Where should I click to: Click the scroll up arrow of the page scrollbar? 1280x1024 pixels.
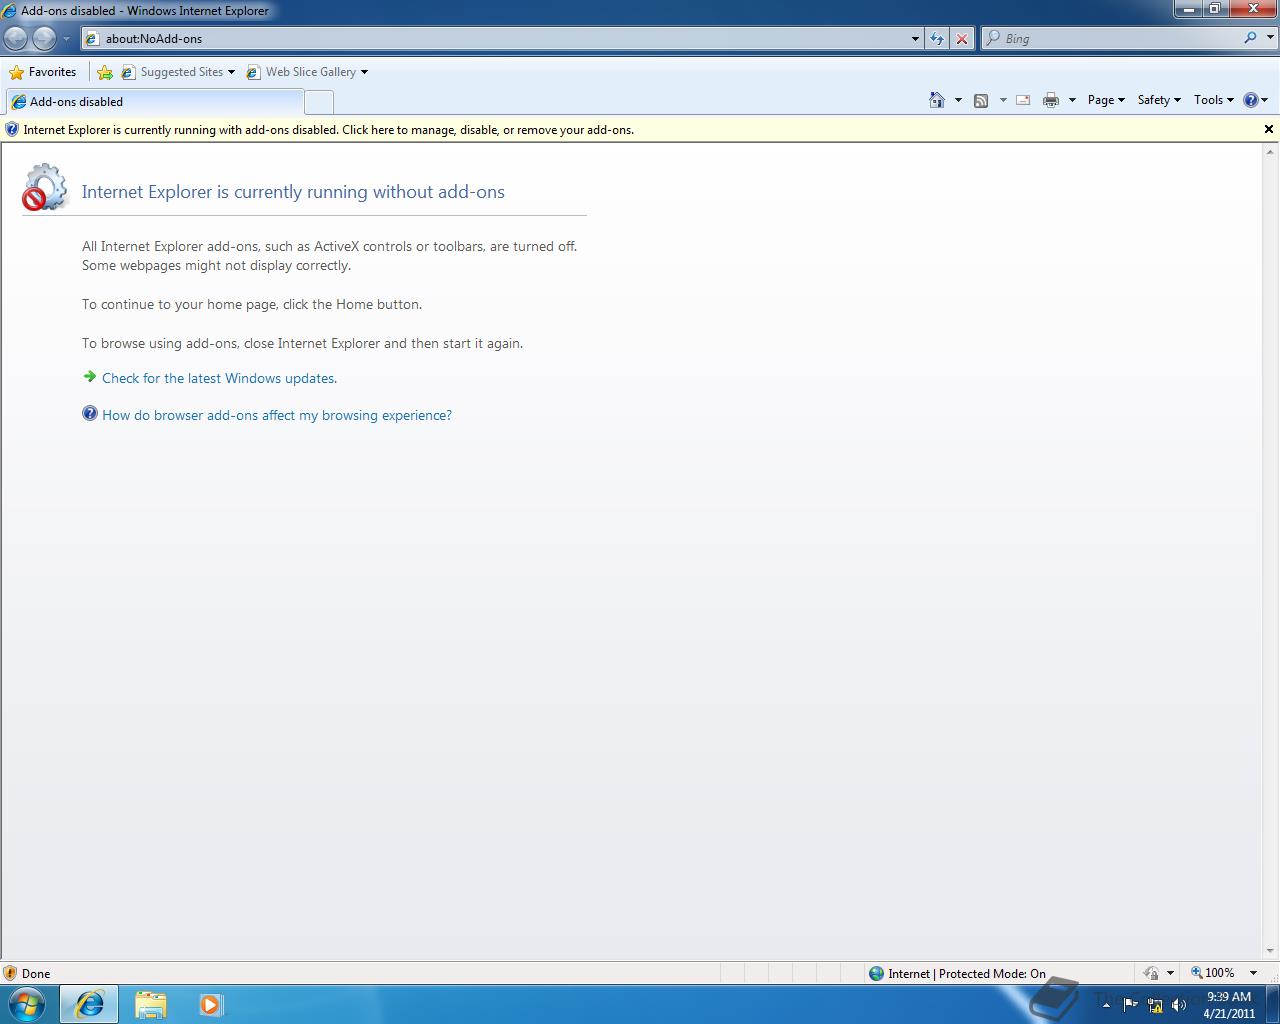point(1271,152)
